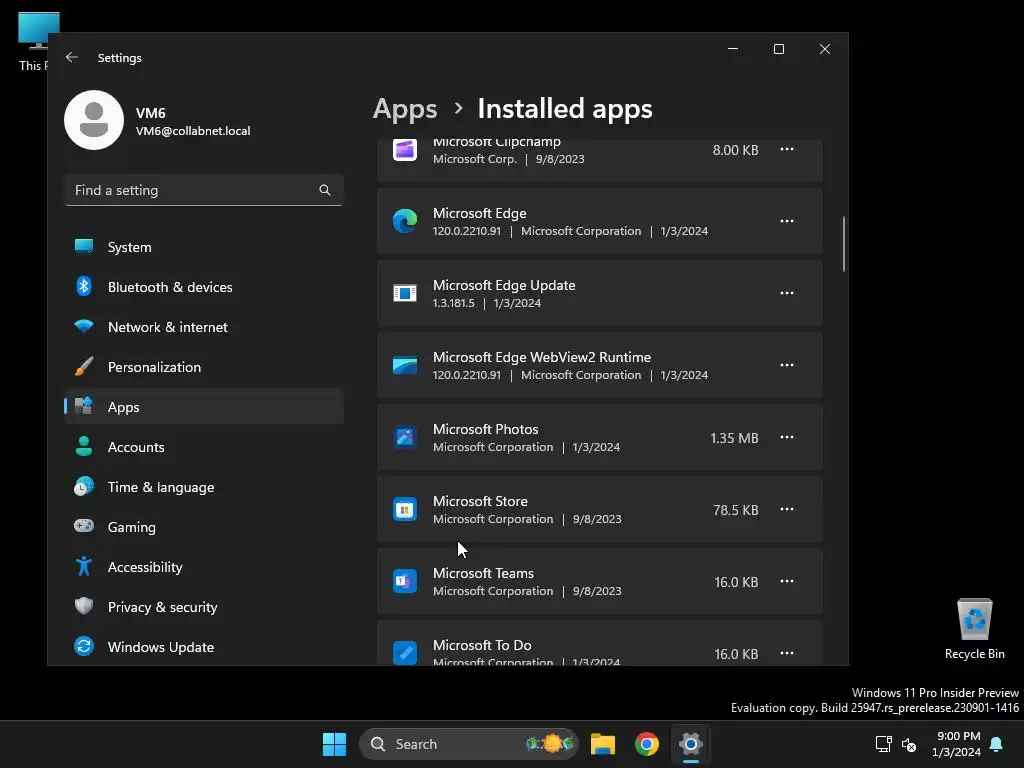Click the VM6 profile avatar
This screenshot has height=768, width=1024.
[94, 120]
